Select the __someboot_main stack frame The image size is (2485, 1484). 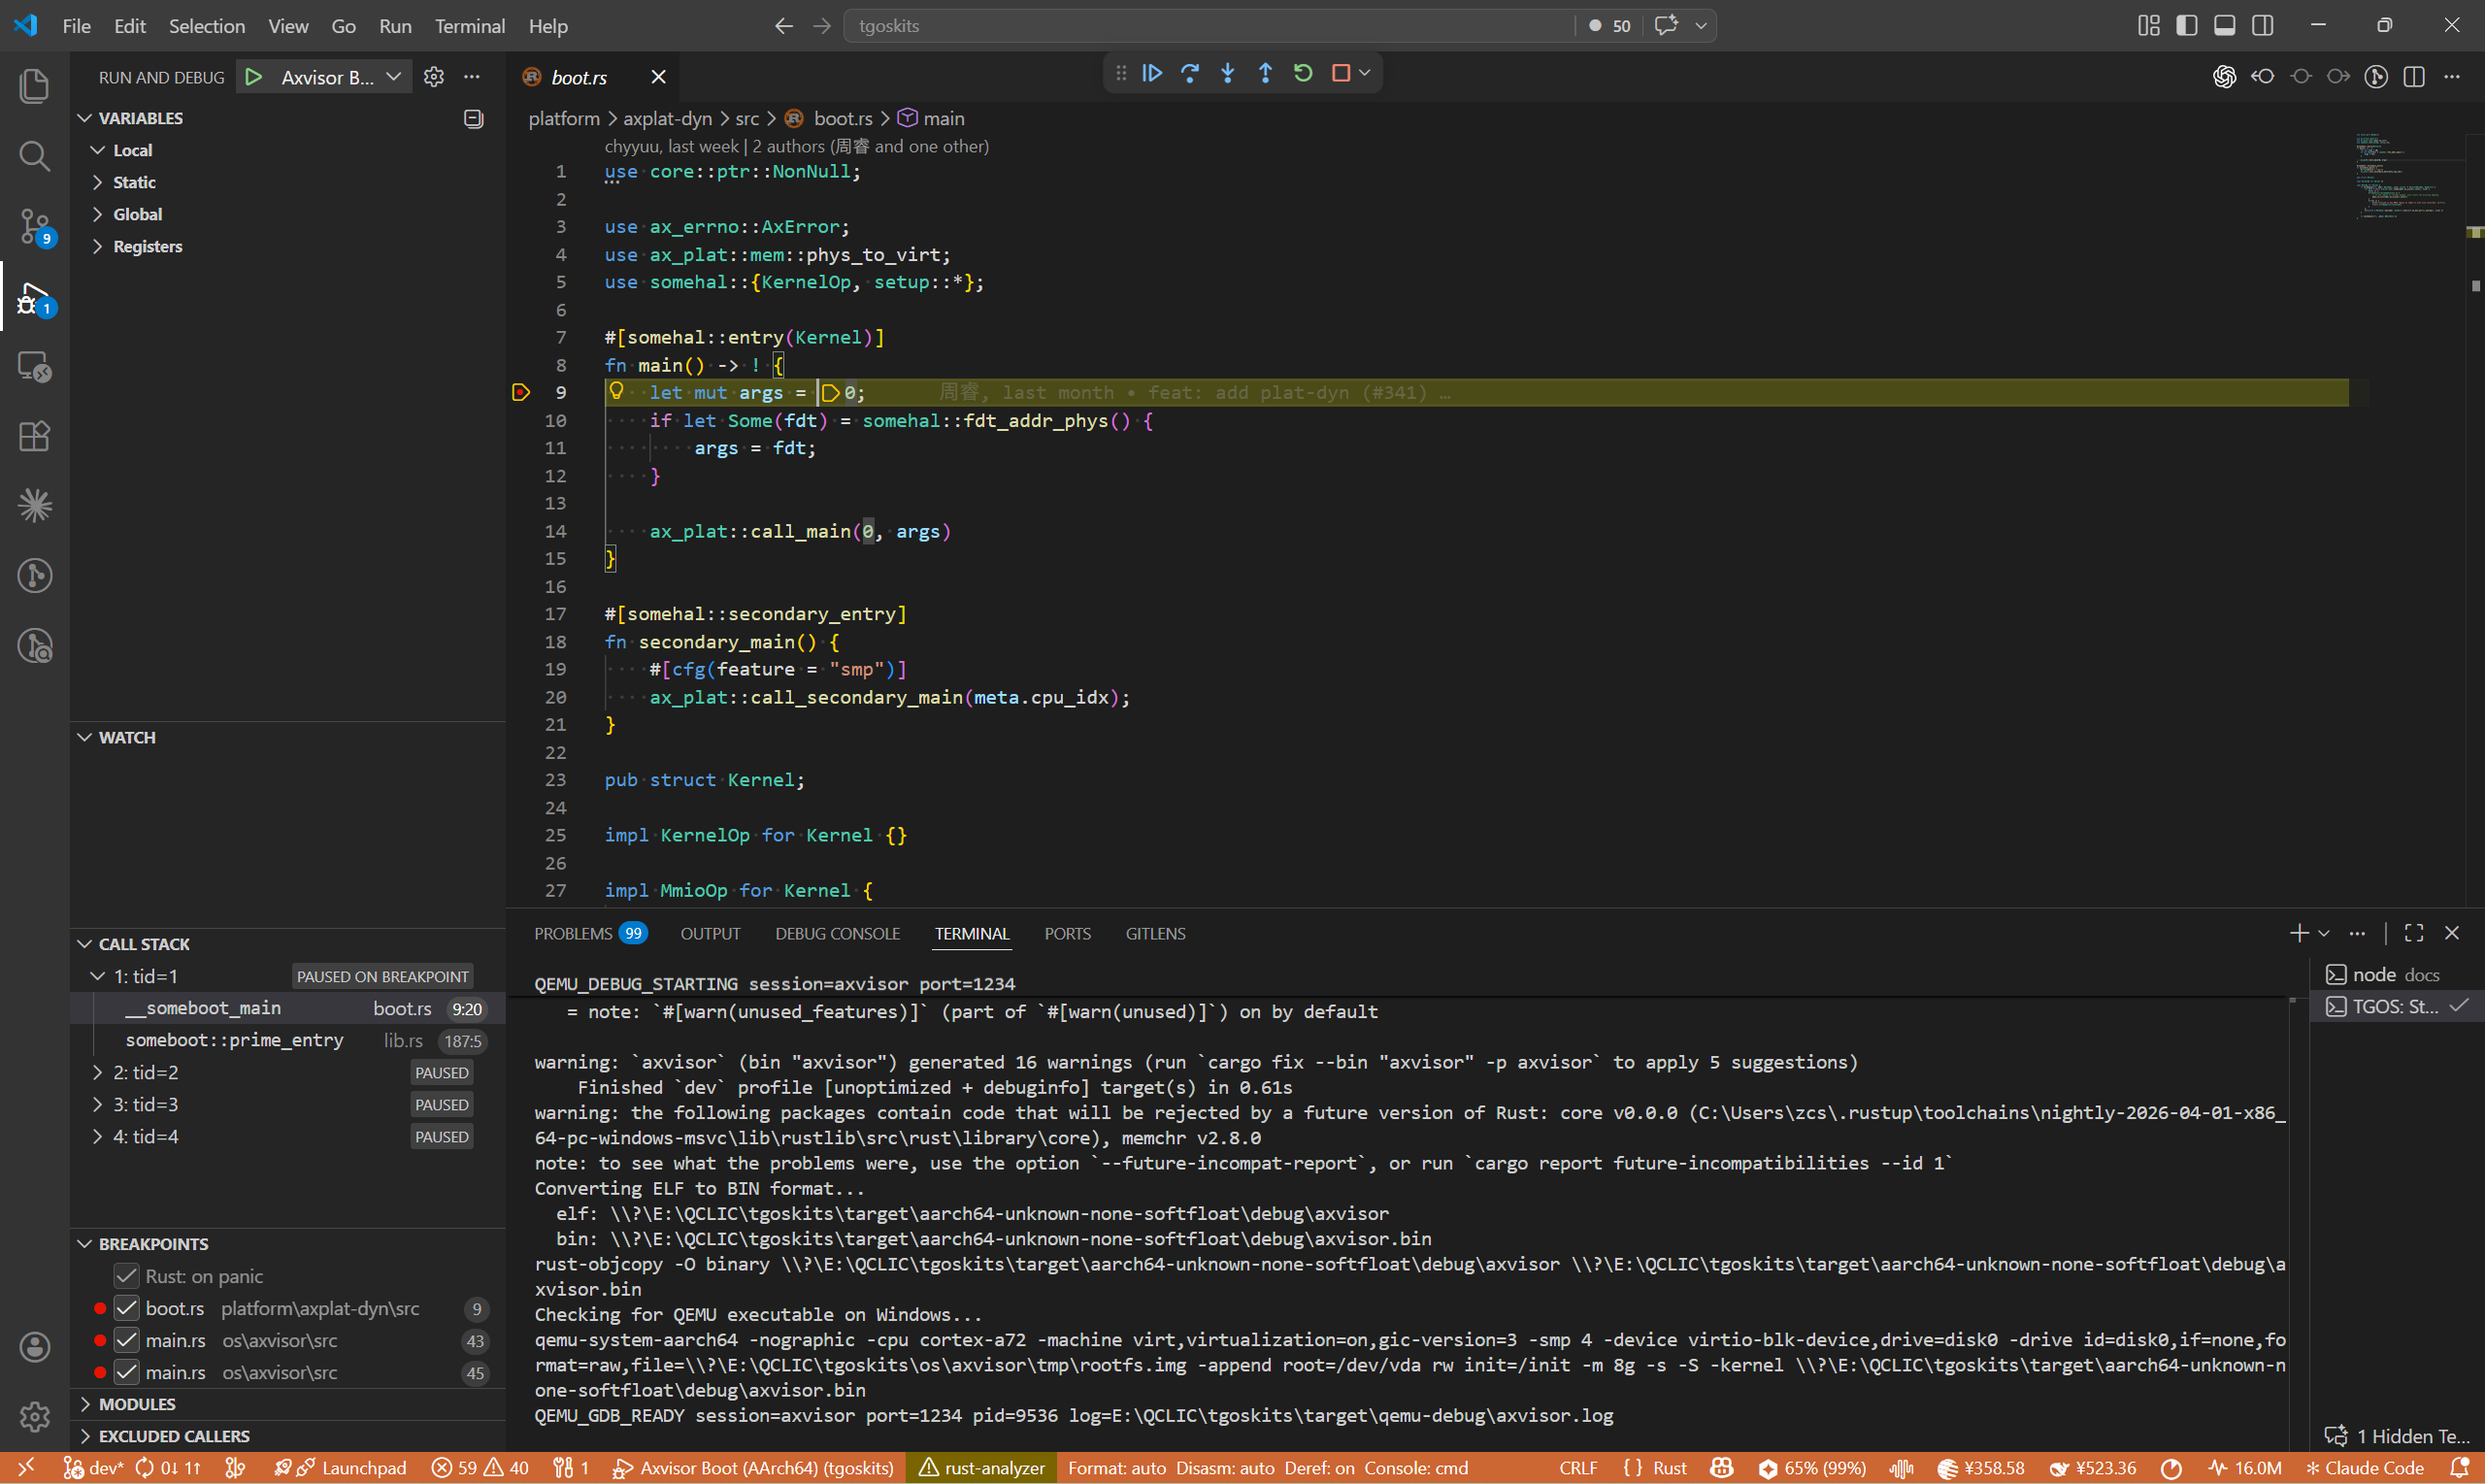pos(287,1008)
